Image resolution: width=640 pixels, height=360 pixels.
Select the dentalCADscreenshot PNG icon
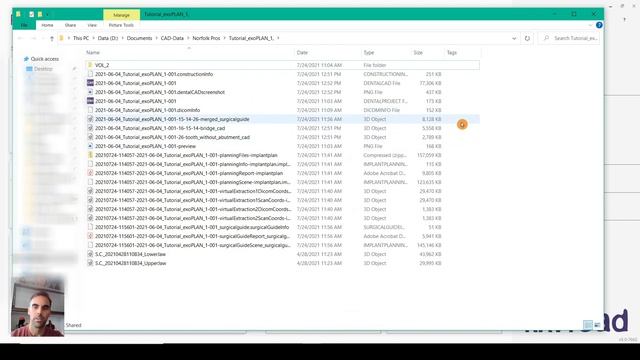[90, 92]
